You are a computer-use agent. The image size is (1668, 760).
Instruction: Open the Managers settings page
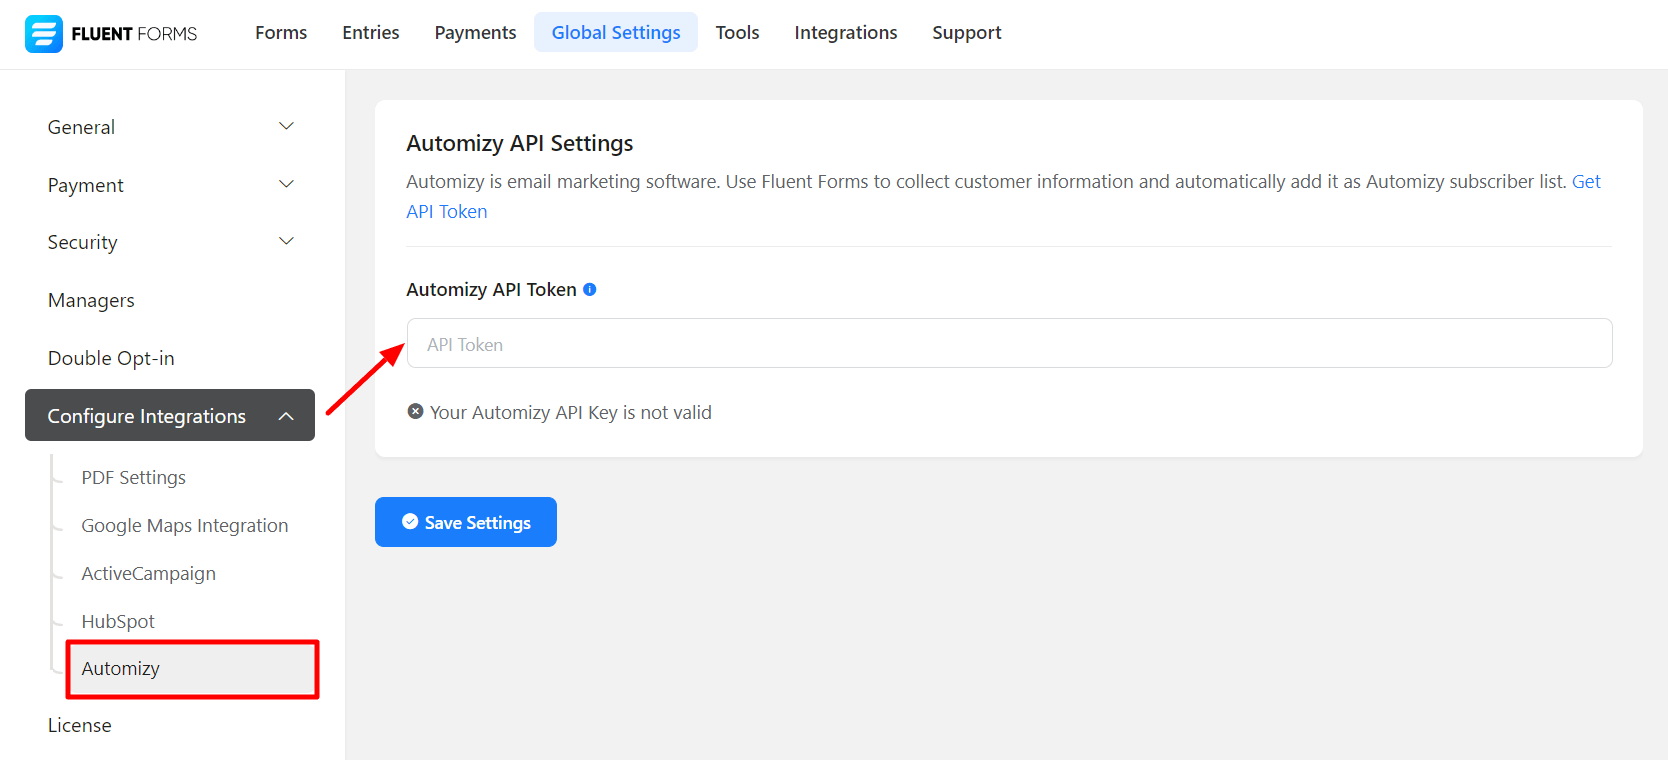point(91,301)
